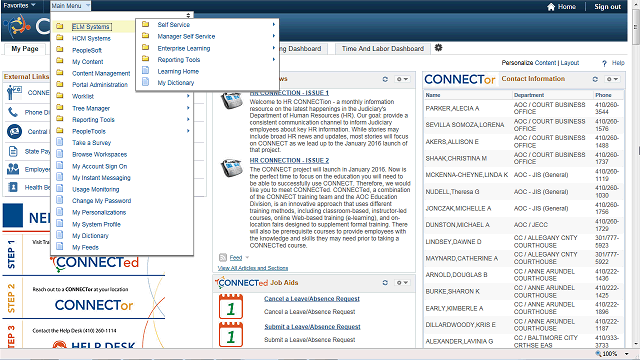Viewport: 640px width, 360px height.
Task: Select Learning Home from the submenu
Action: pos(178,71)
